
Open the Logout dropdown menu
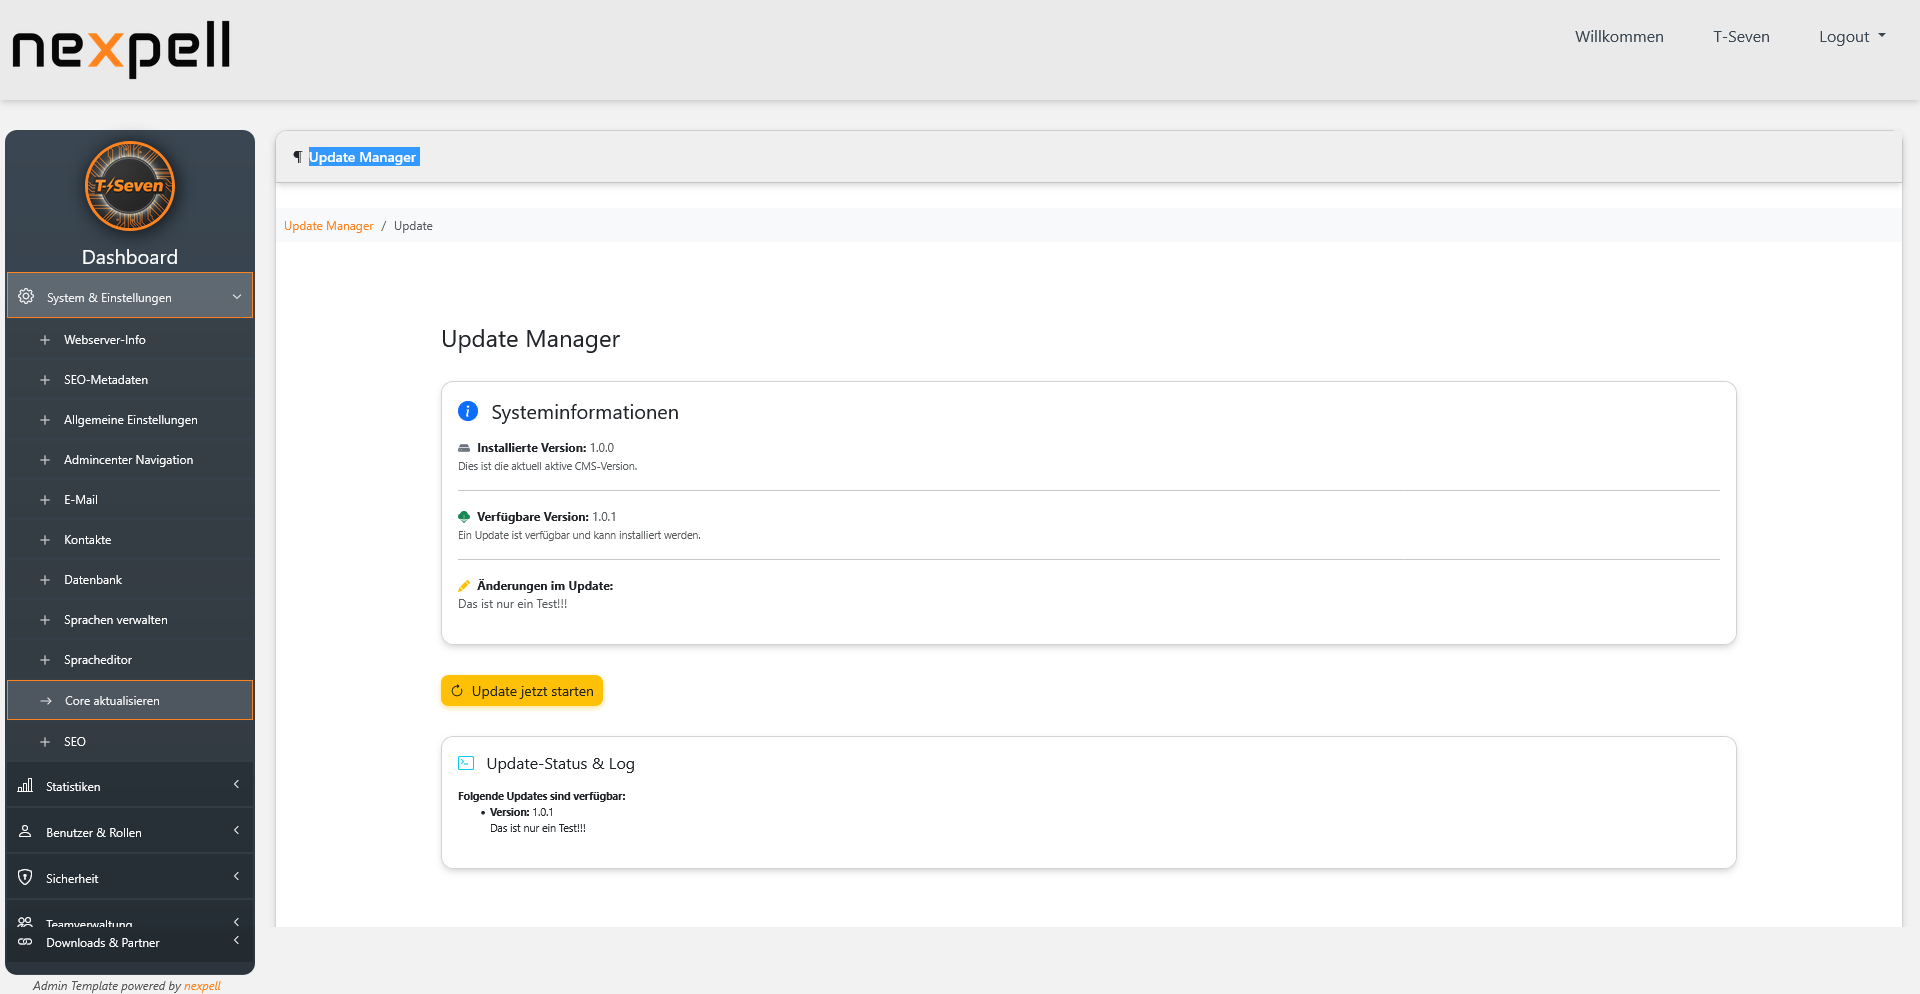(x=1851, y=36)
